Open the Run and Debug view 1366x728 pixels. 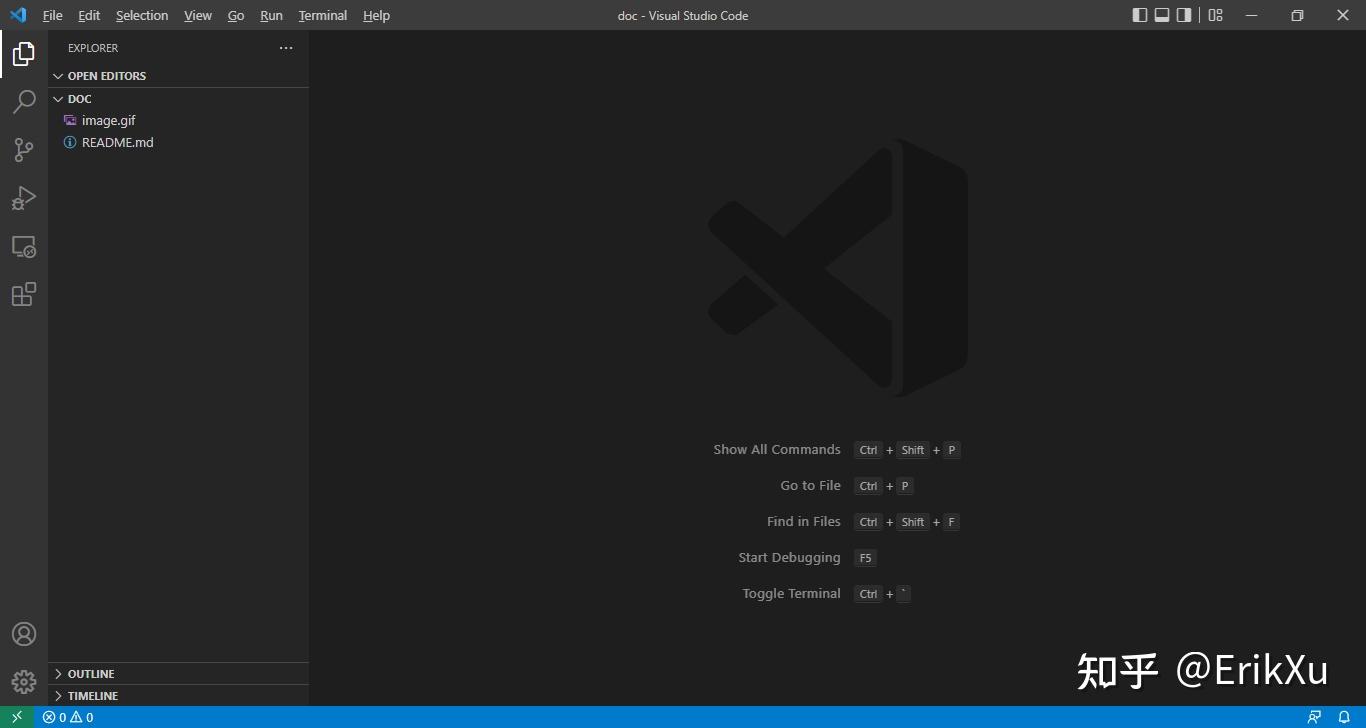[x=24, y=197]
